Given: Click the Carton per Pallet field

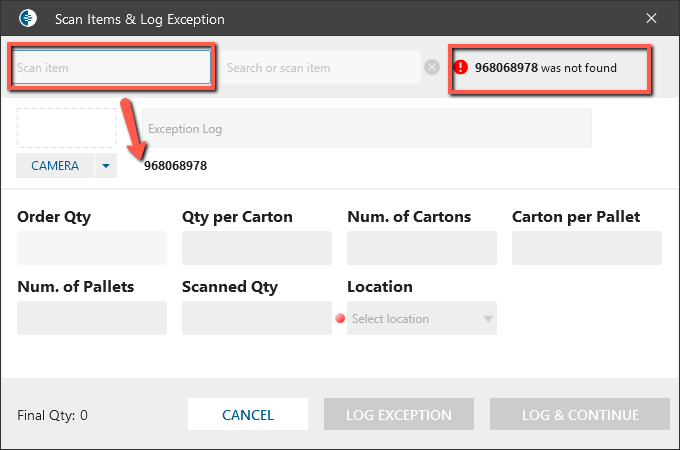Looking at the screenshot, I should [587, 248].
